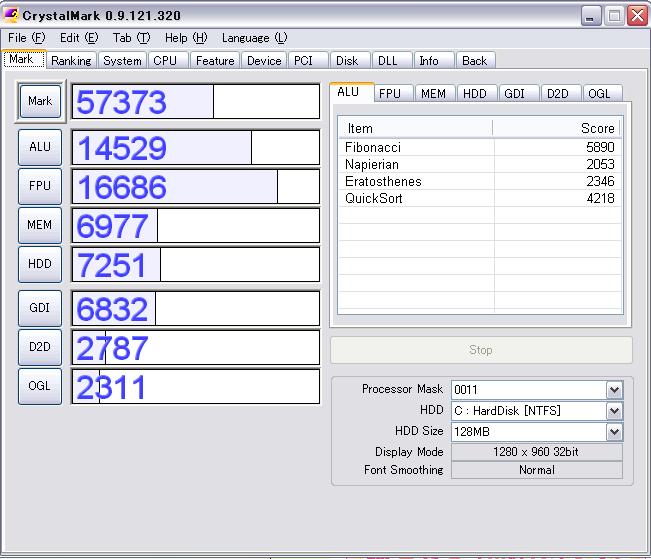651x559 pixels.
Task: Click the D2D score bar 2787
Action: (x=196, y=347)
